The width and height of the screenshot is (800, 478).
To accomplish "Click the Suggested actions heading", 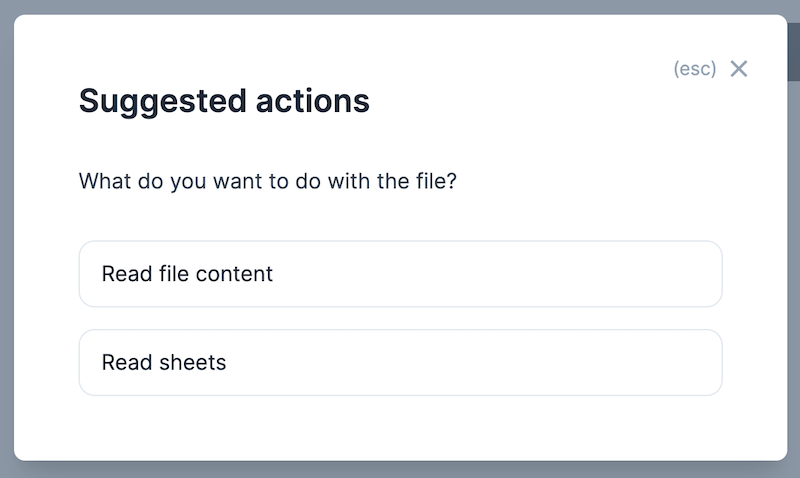I will click(224, 101).
